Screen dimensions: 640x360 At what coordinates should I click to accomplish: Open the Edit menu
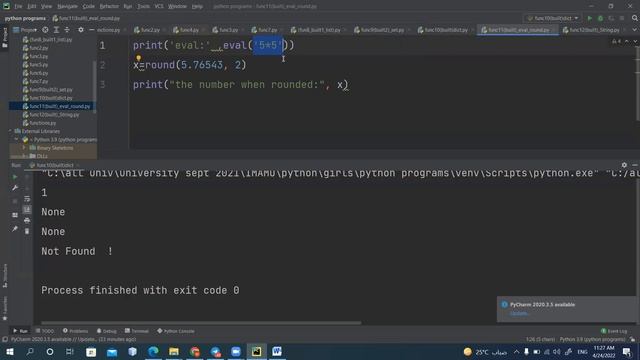[32, 6]
